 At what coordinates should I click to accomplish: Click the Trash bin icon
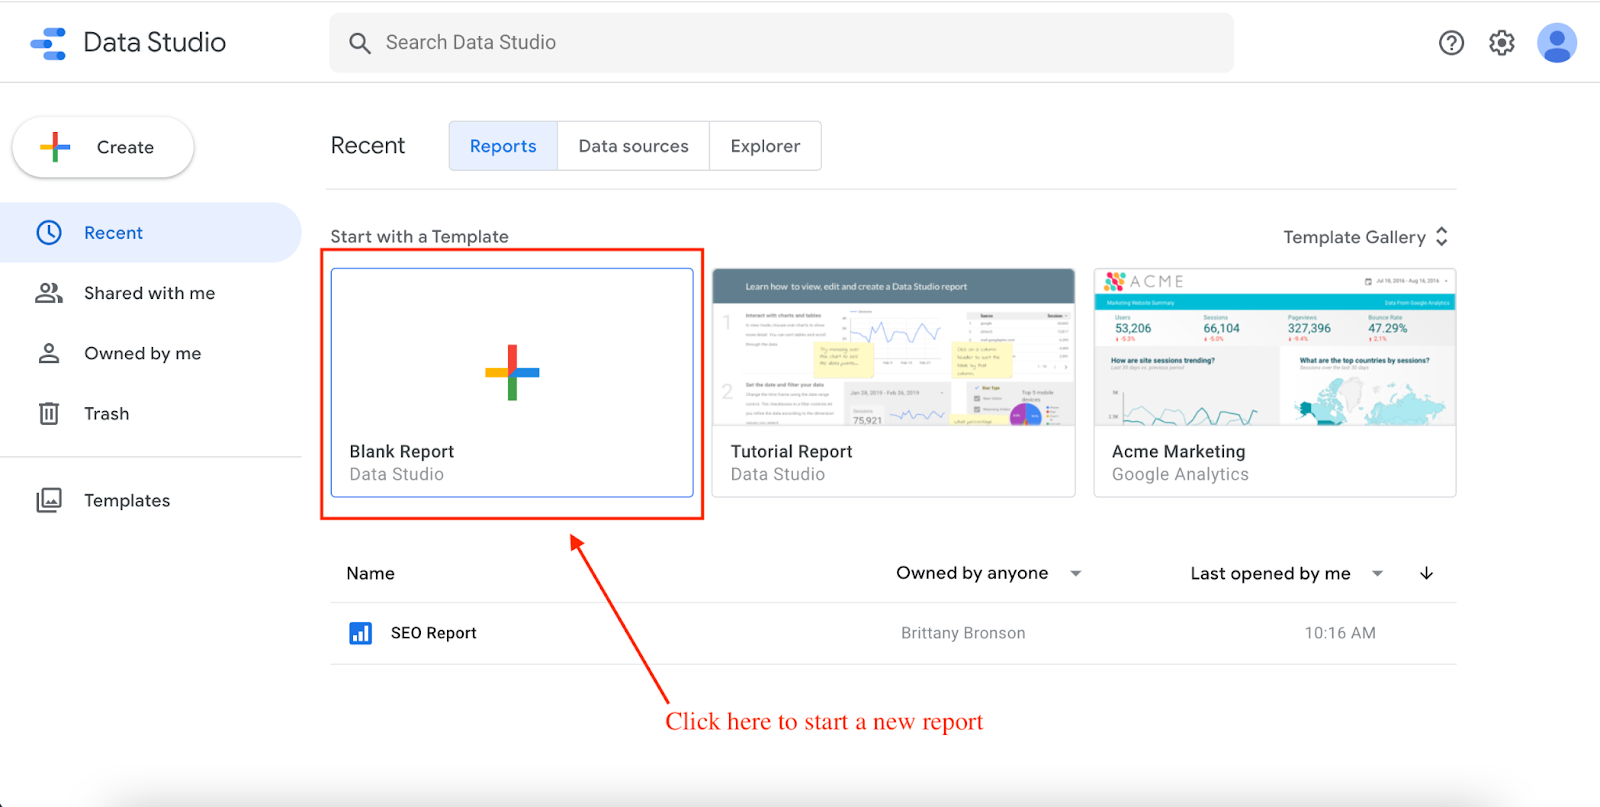(49, 414)
